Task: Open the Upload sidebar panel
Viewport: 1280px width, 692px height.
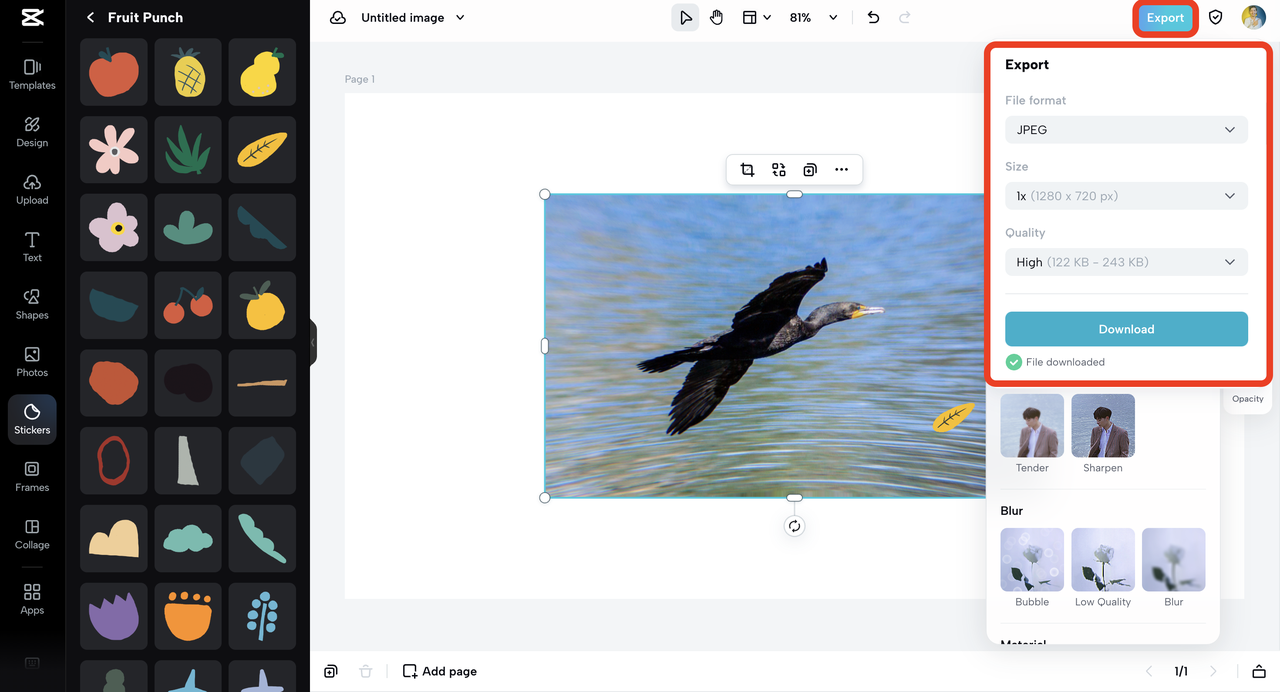Action: [32, 189]
